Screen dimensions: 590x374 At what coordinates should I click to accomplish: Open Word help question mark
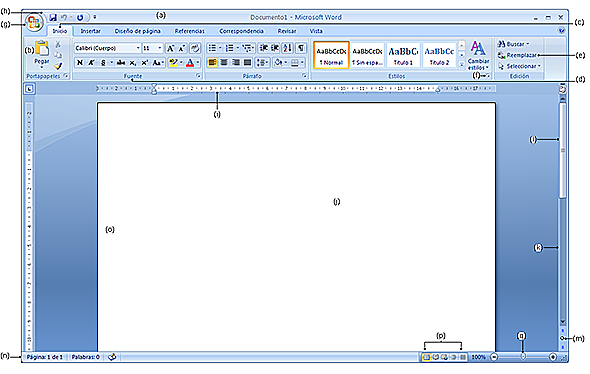[x=561, y=30]
